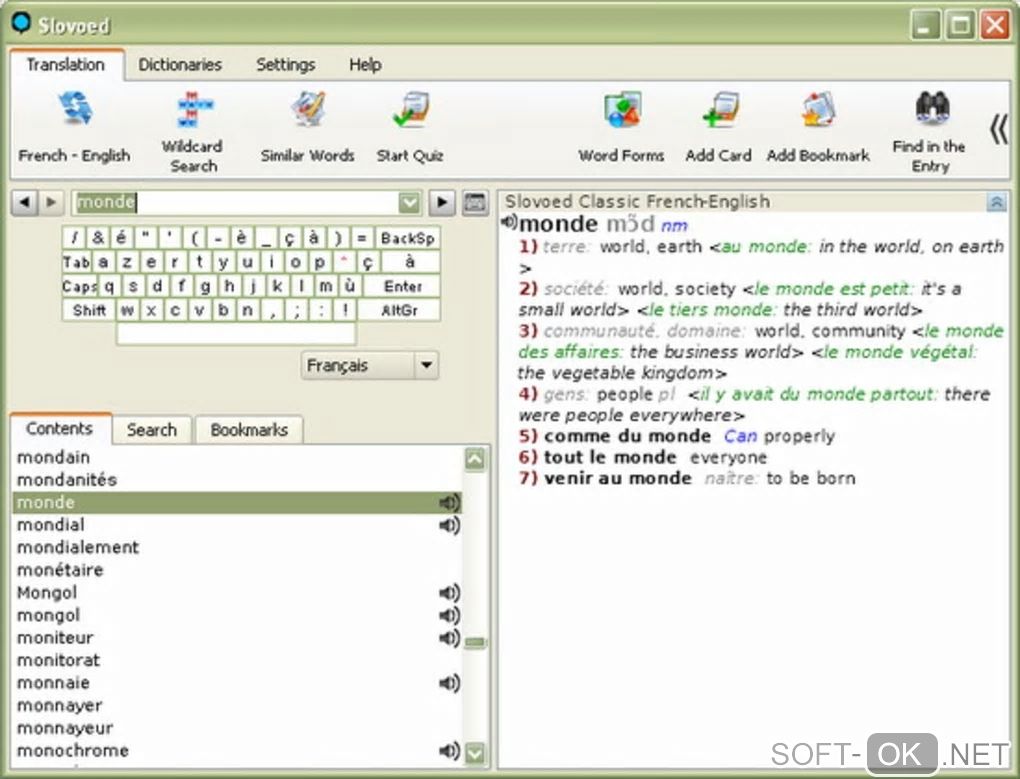This screenshot has width=1020, height=779.
Task: Collapse toolbar with double chevron icon
Action: [999, 129]
